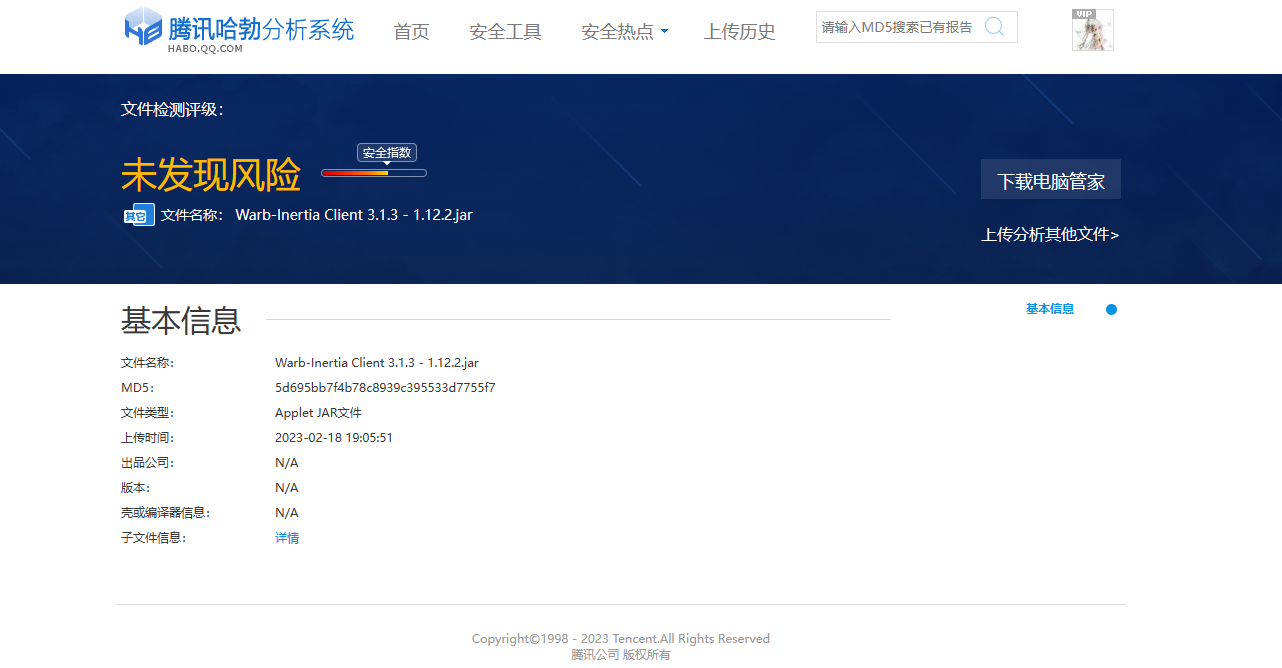Go to the 首页 menu item
Viewport: 1282px width, 668px height.
(411, 31)
